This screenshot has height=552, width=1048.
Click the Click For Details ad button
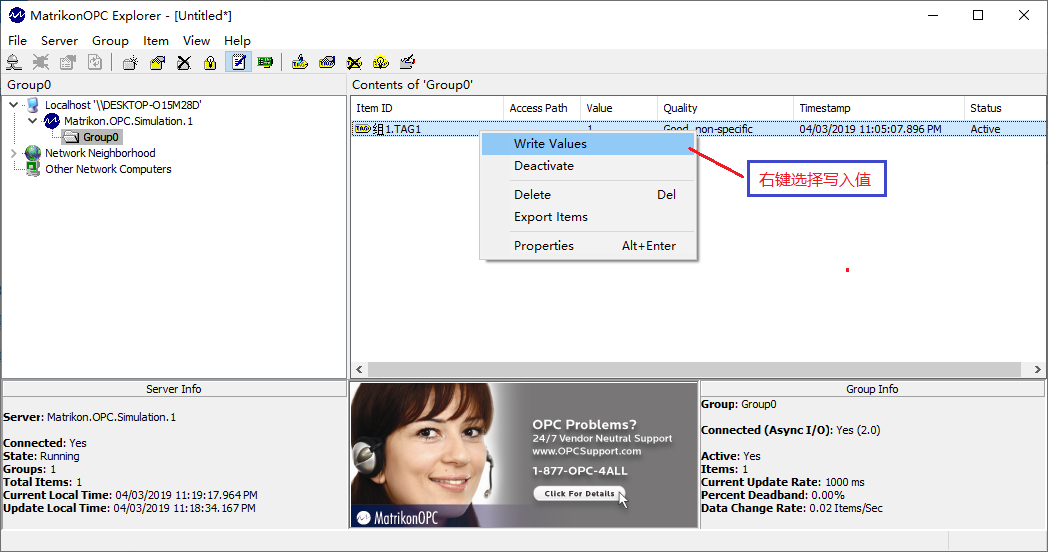(579, 493)
